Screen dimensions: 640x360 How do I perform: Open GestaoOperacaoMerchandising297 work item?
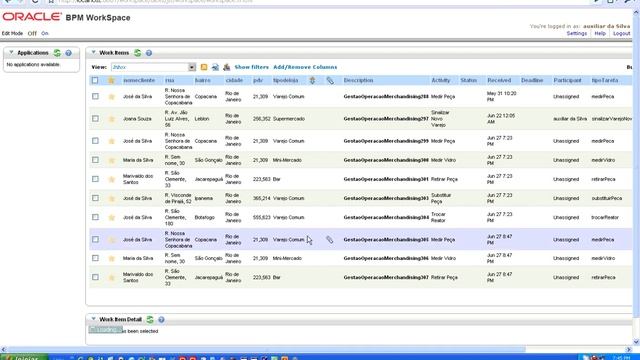pyautogui.click(x=386, y=119)
